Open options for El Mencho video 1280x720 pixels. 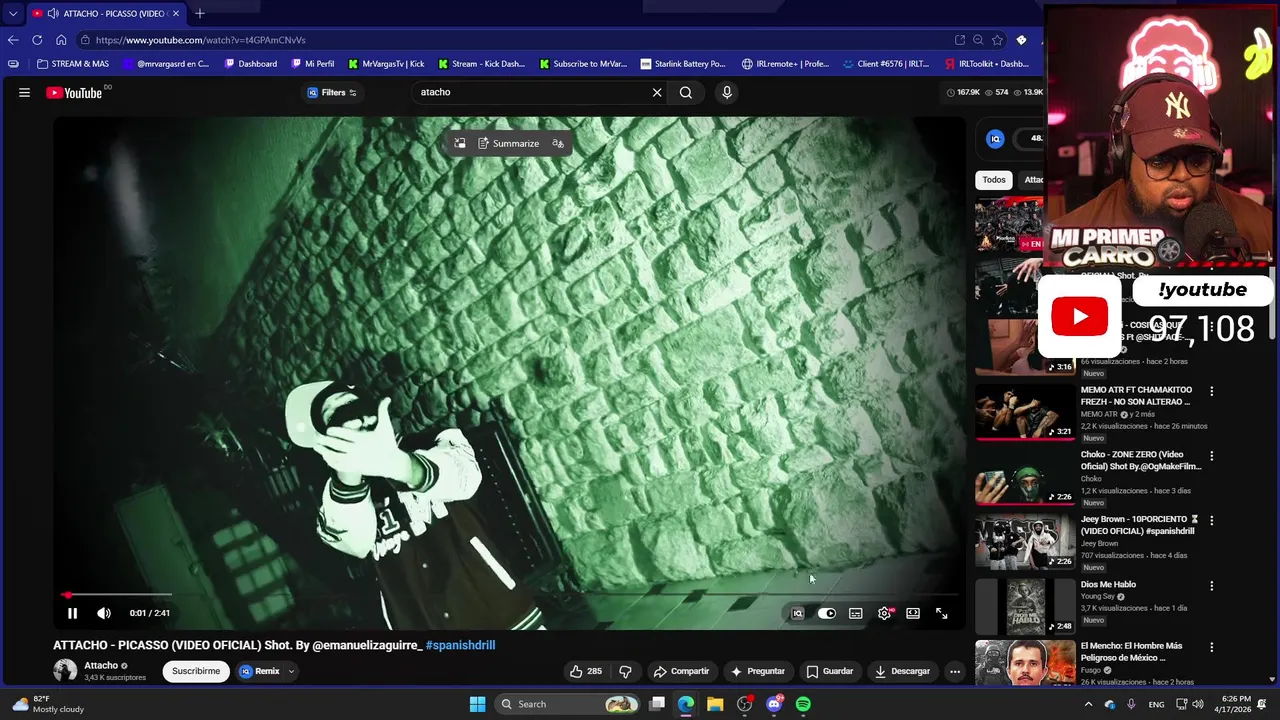tap(1212, 647)
